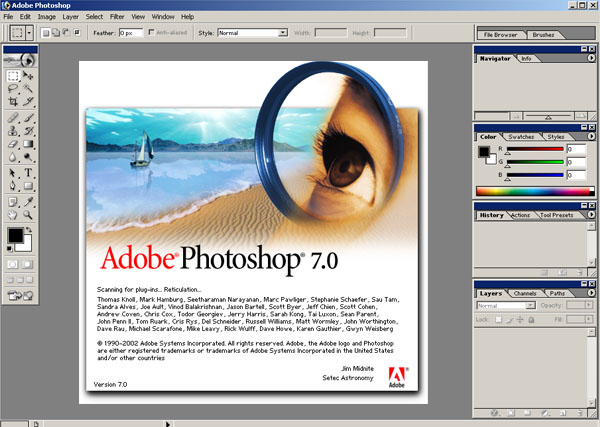Switch to Quick Mask mode
This screenshot has height=427, width=600.
point(27,264)
